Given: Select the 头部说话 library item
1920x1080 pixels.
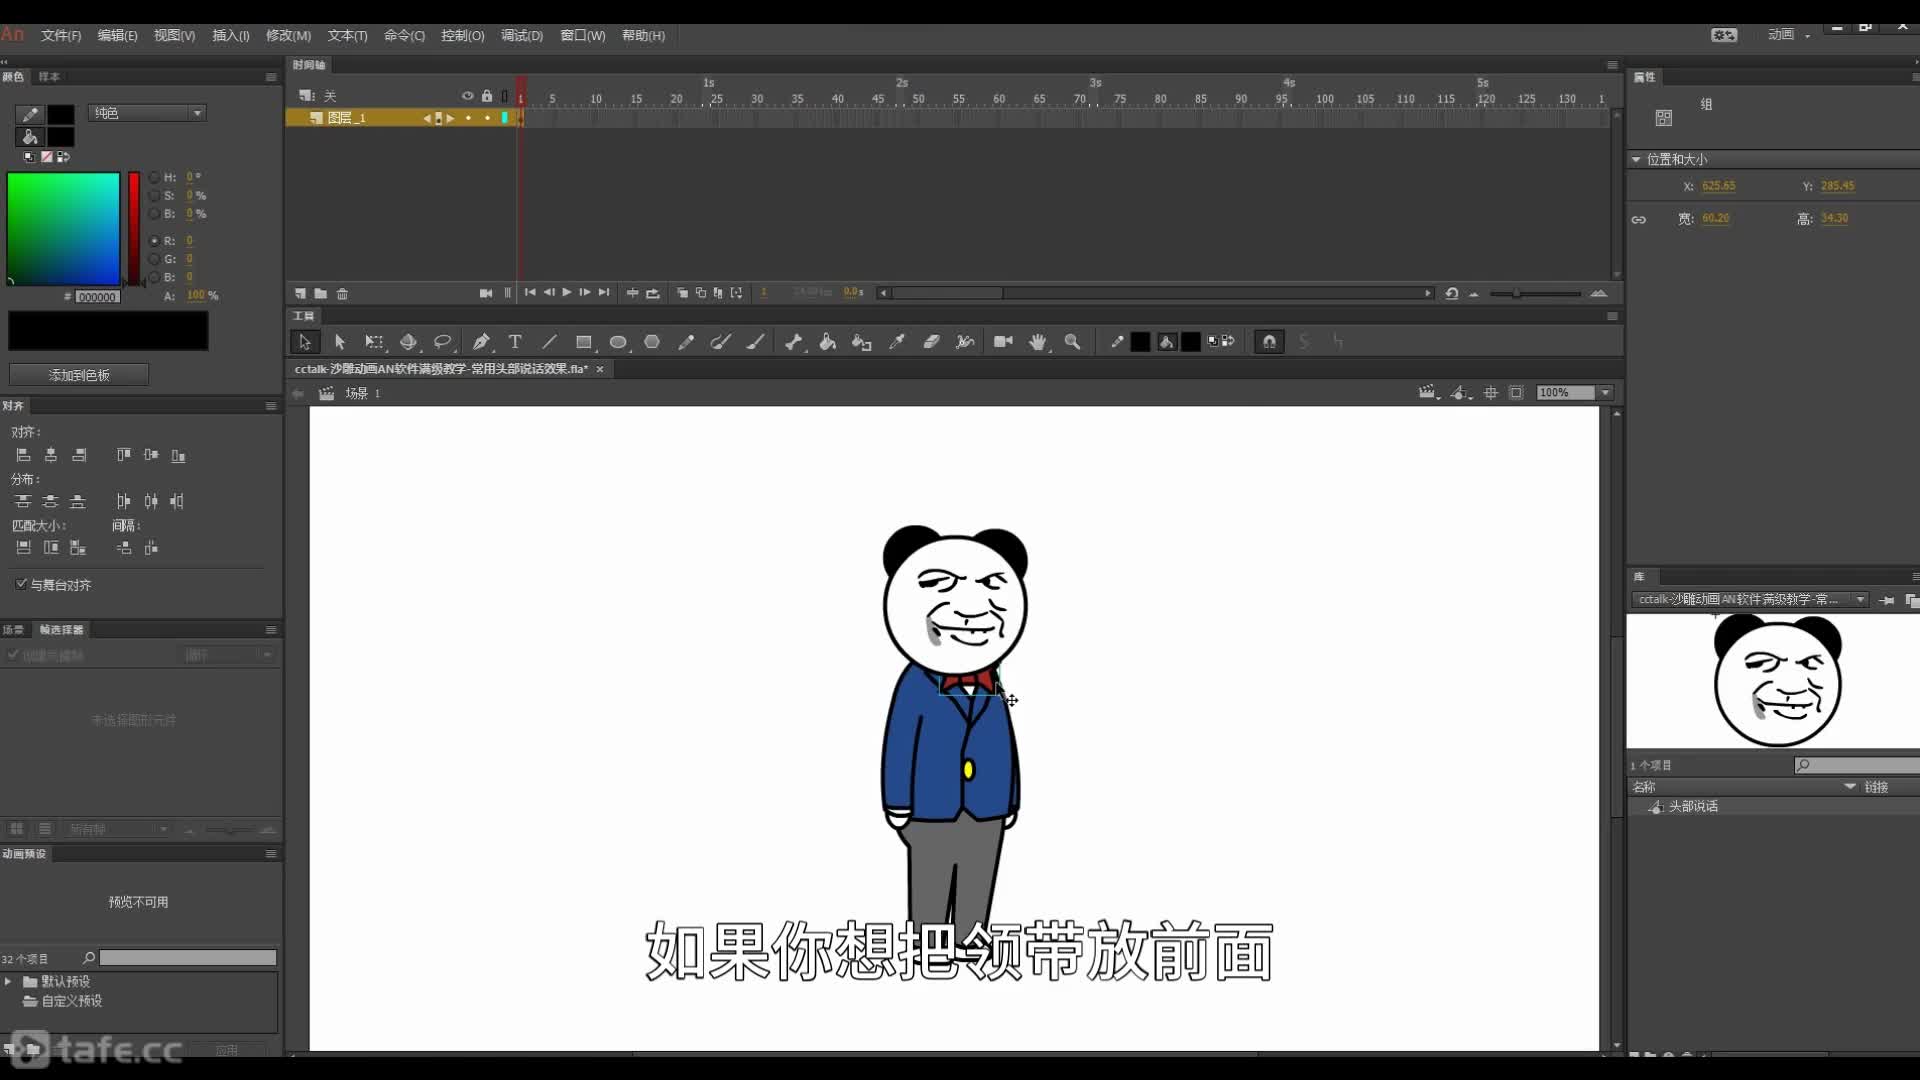Looking at the screenshot, I should [x=1693, y=806].
